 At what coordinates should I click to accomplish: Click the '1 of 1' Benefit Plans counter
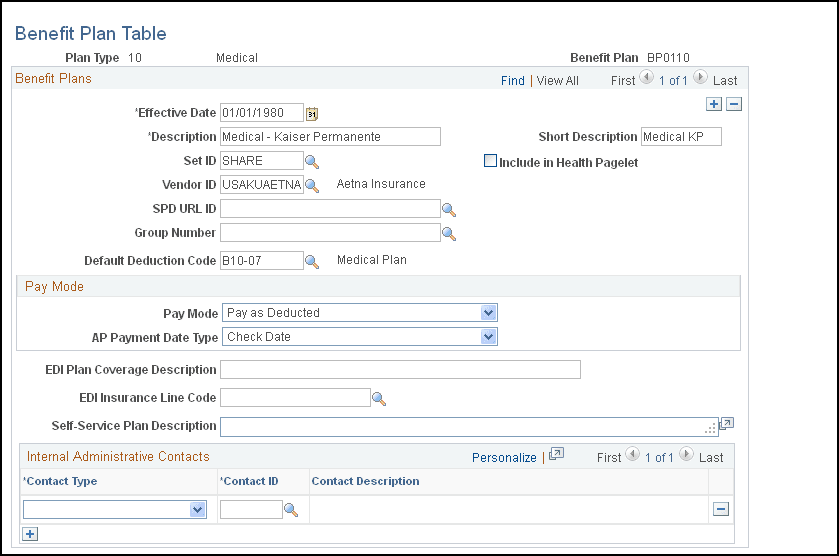point(673,81)
